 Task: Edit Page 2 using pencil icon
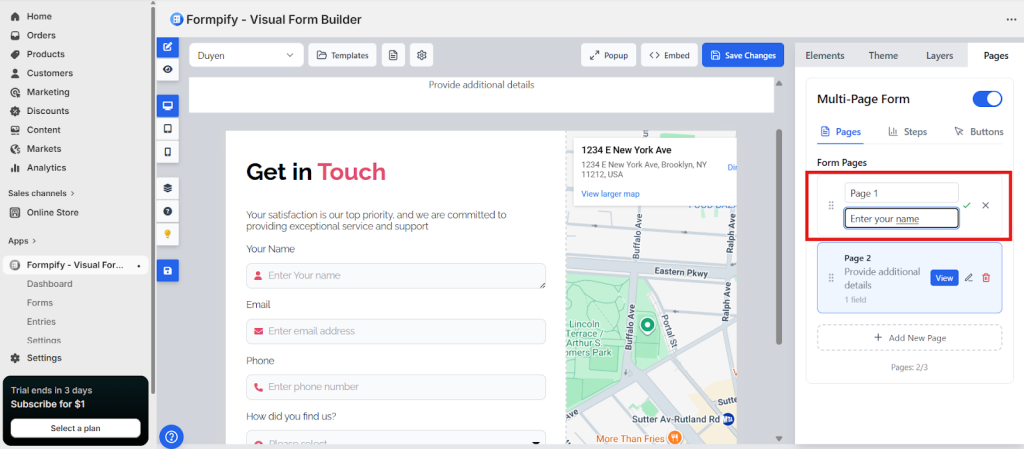[968, 277]
